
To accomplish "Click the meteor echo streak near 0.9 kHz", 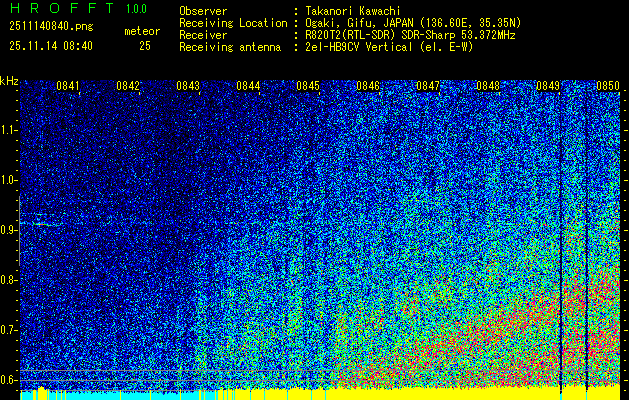I will [44, 224].
